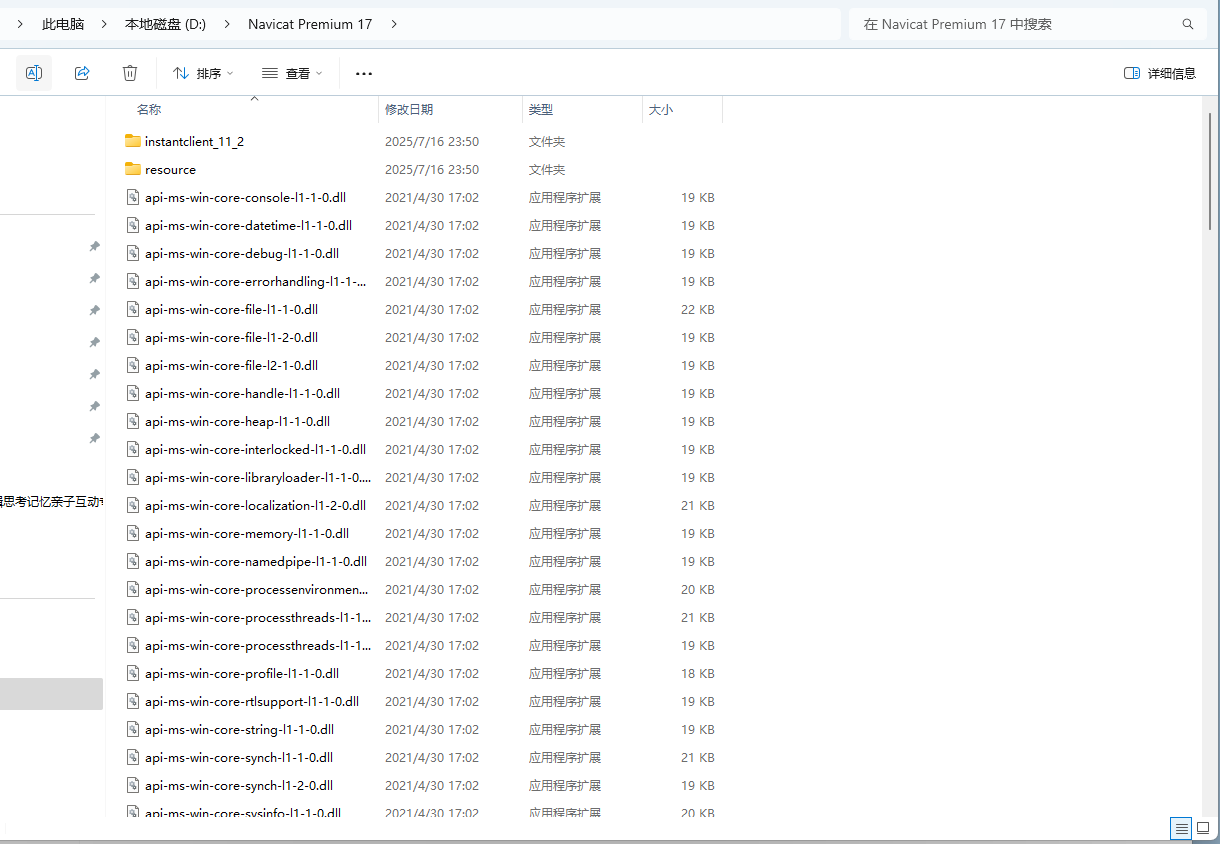The width and height of the screenshot is (1220, 844).
Task: Sort by 名称 column header
Action: [149, 109]
